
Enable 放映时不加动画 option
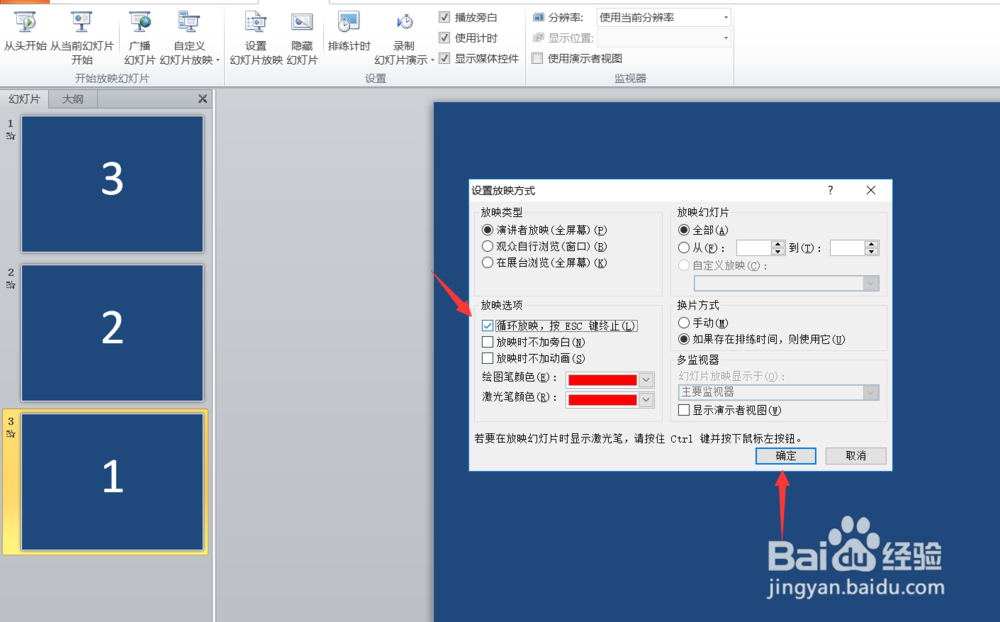(487, 356)
